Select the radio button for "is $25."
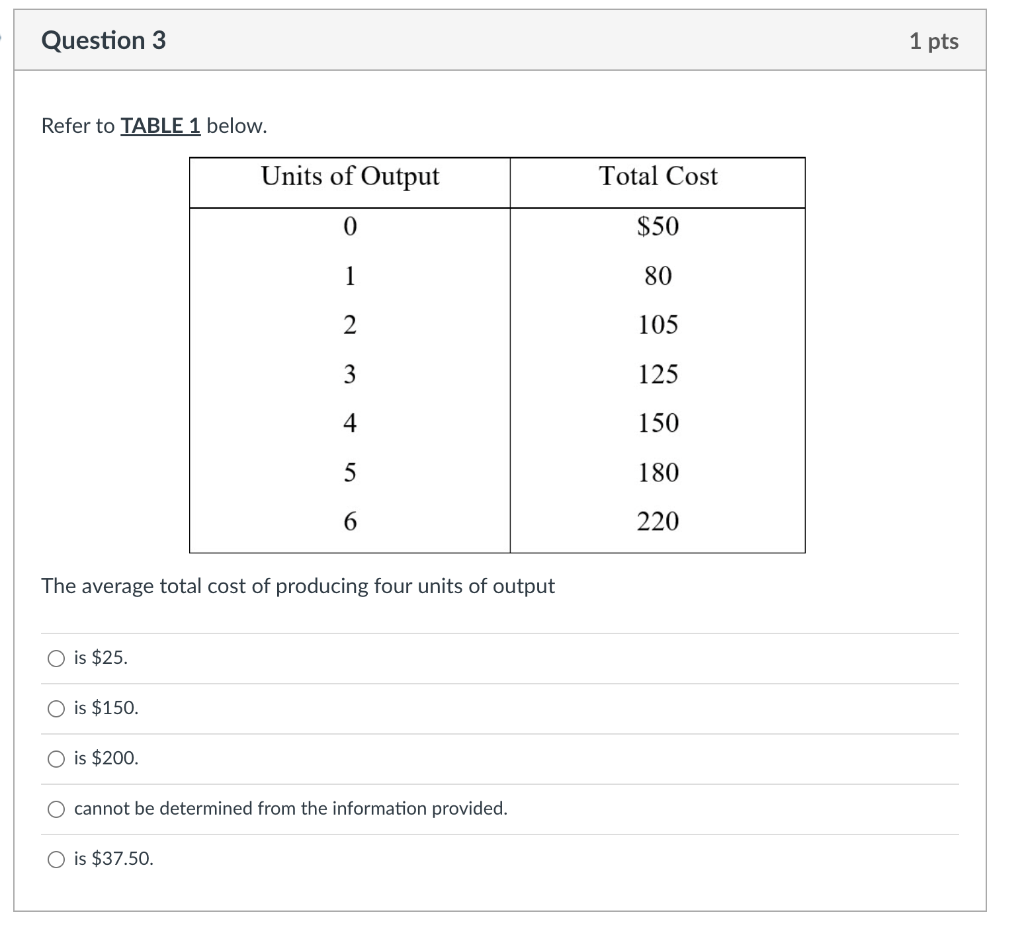This screenshot has width=1024, height=931. (x=57, y=658)
